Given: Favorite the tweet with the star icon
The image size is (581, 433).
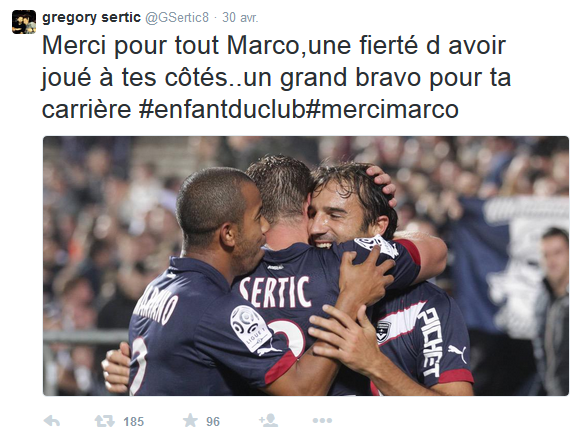Looking at the screenshot, I should pyautogui.click(x=190, y=420).
